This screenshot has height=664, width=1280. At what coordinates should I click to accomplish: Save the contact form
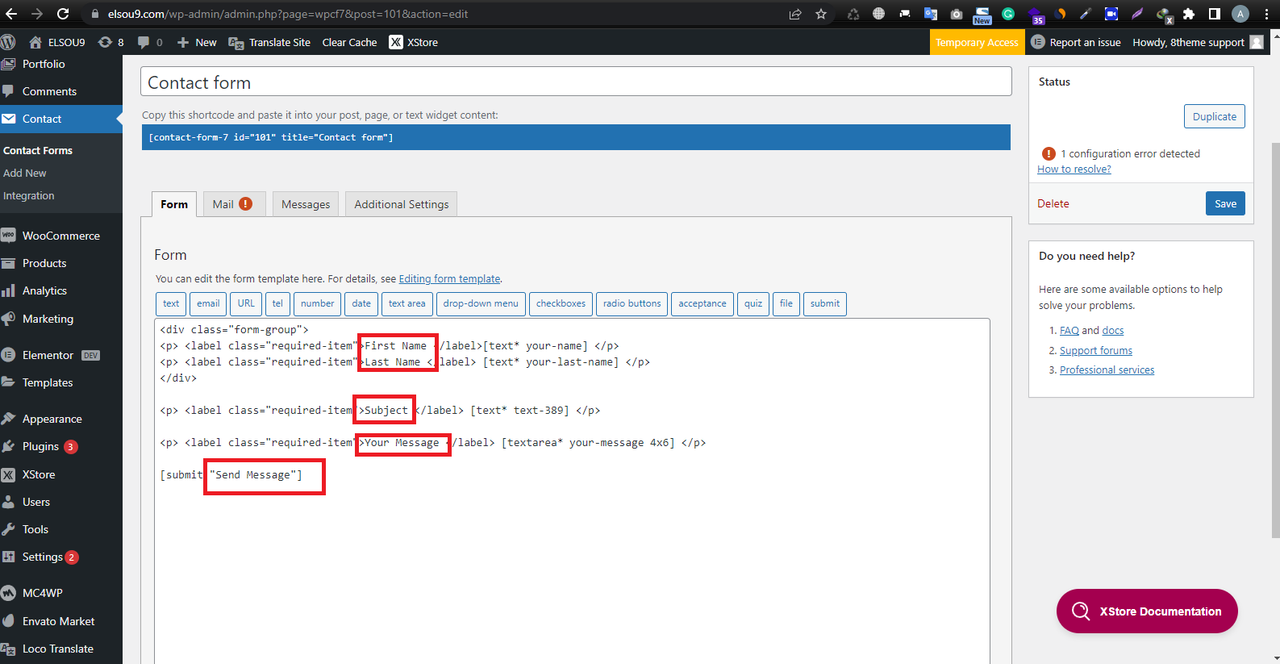pos(1225,203)
